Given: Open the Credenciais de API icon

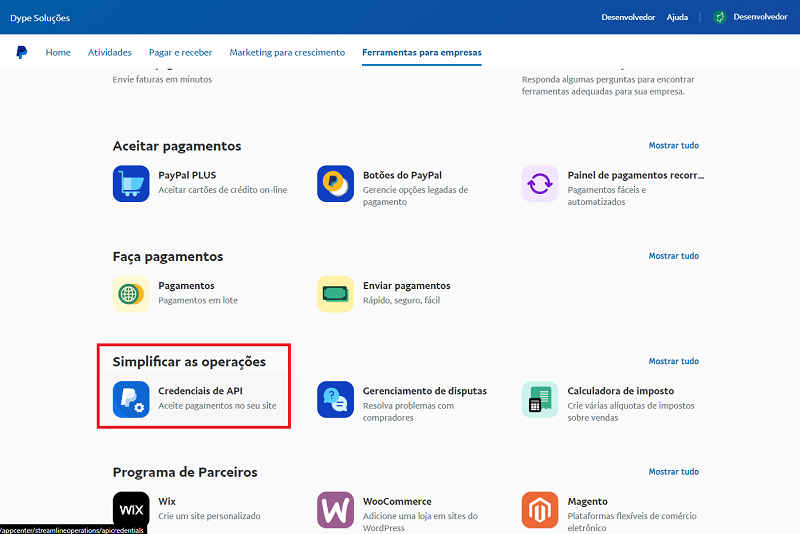Looking at the screenshot, I should [131, 399].
